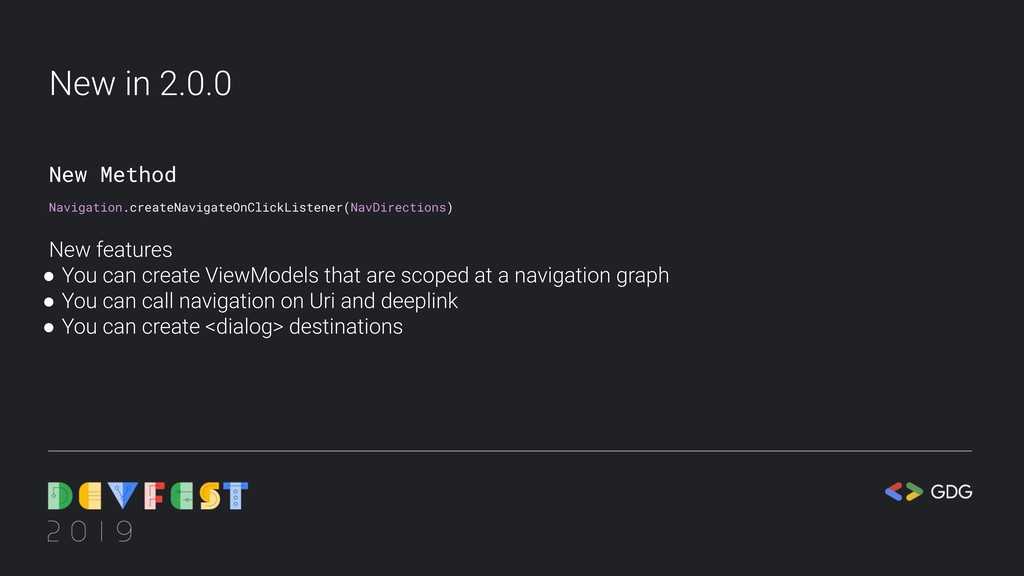Screen dimensions: 1024x576
Task: Click the blue V in the DevFest logo
Action: pyautogui.click(x=123, y=496)
